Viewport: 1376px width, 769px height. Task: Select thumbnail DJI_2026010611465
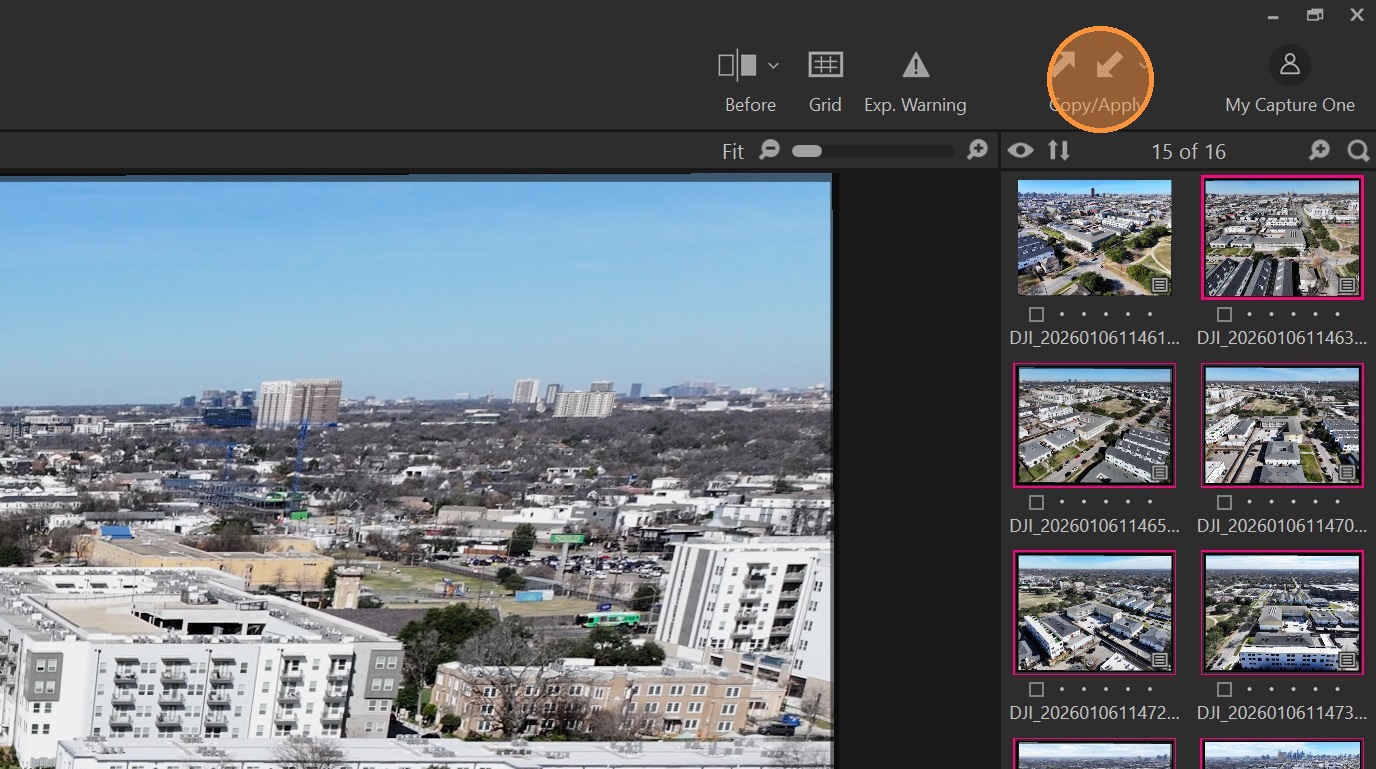(1094, 425)
